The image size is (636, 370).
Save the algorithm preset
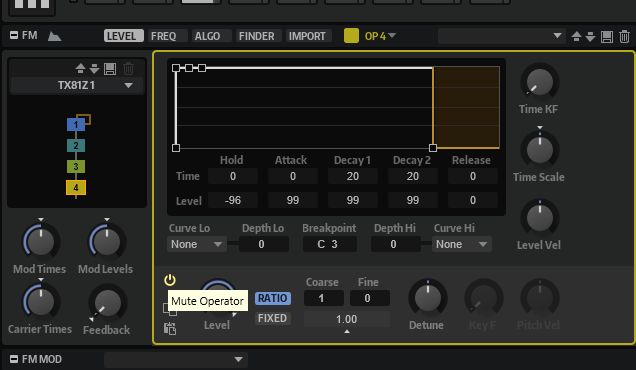coord(110,69)
